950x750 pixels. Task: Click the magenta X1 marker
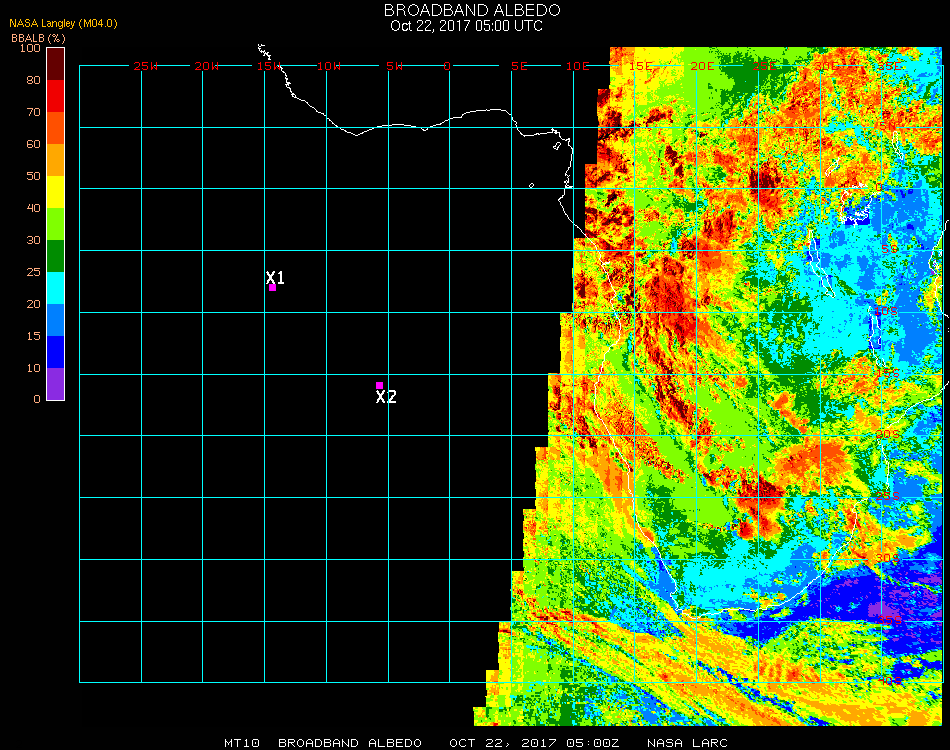tap(273, 287)
